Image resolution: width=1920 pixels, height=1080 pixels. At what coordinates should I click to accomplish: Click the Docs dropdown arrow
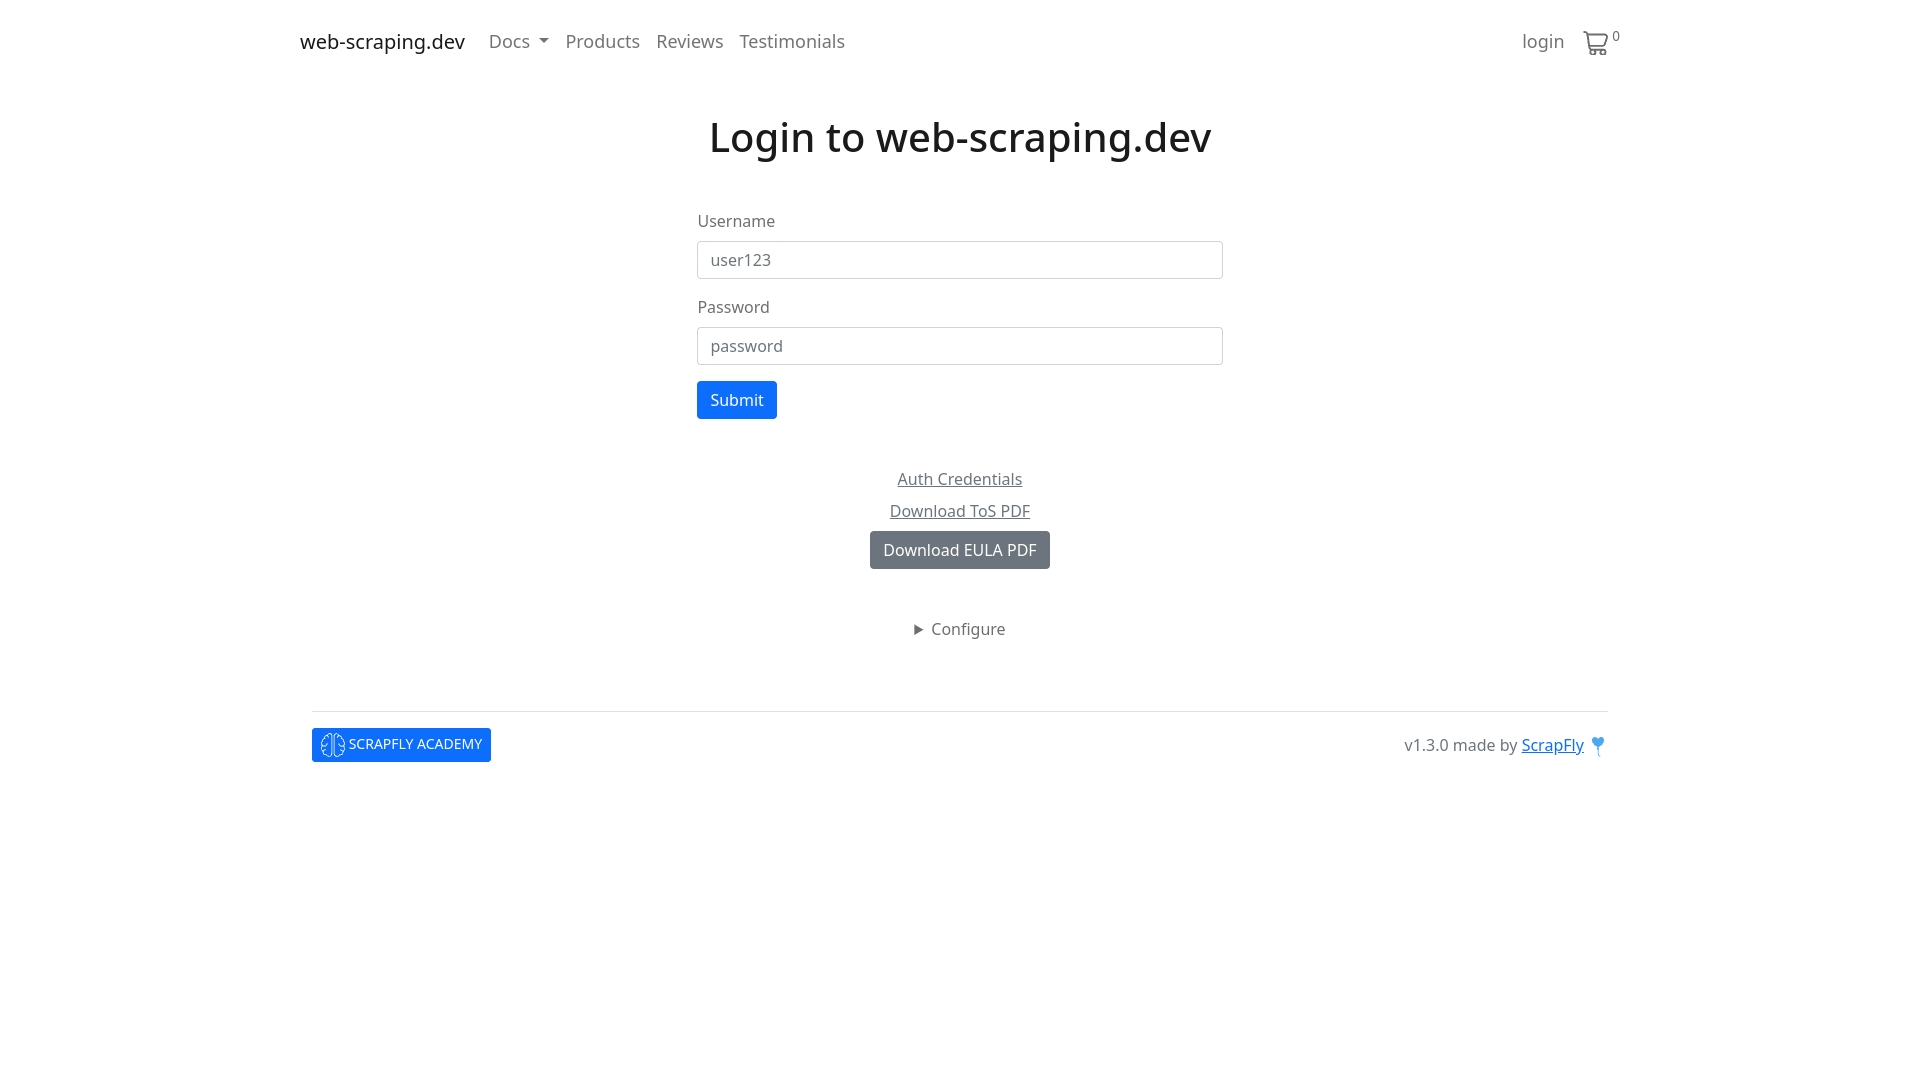(543, 42)
